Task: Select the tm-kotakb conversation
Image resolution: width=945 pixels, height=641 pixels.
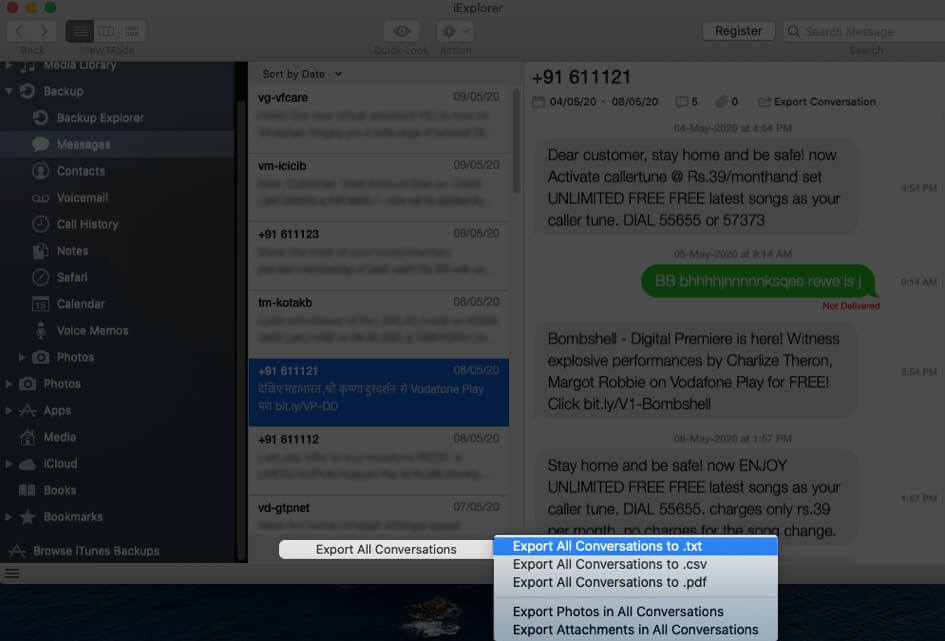Action: [378, 324]
